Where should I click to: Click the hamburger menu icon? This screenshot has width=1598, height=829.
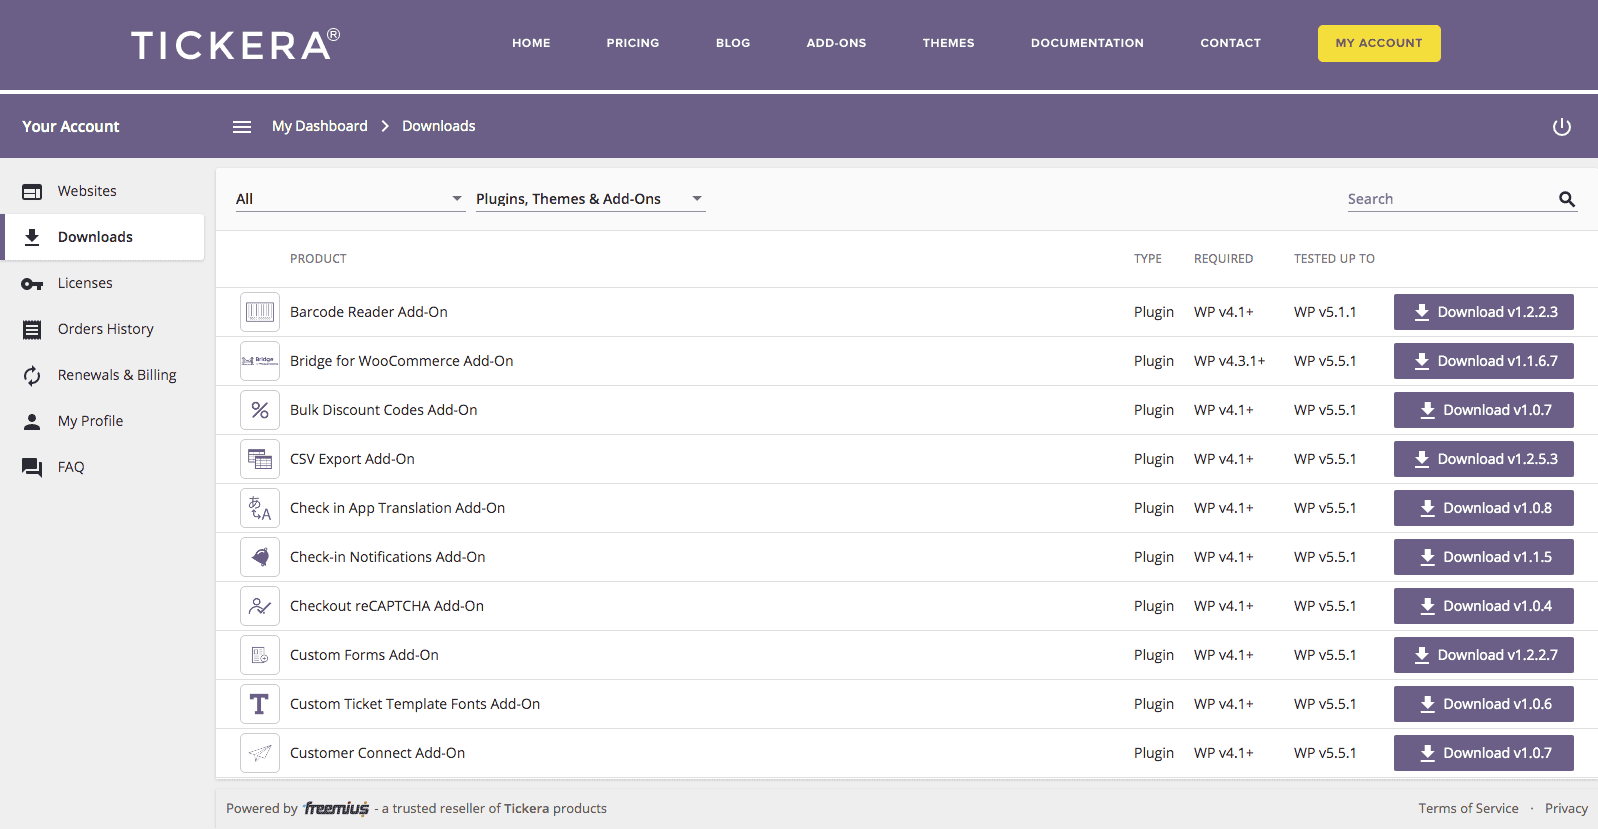242,127
